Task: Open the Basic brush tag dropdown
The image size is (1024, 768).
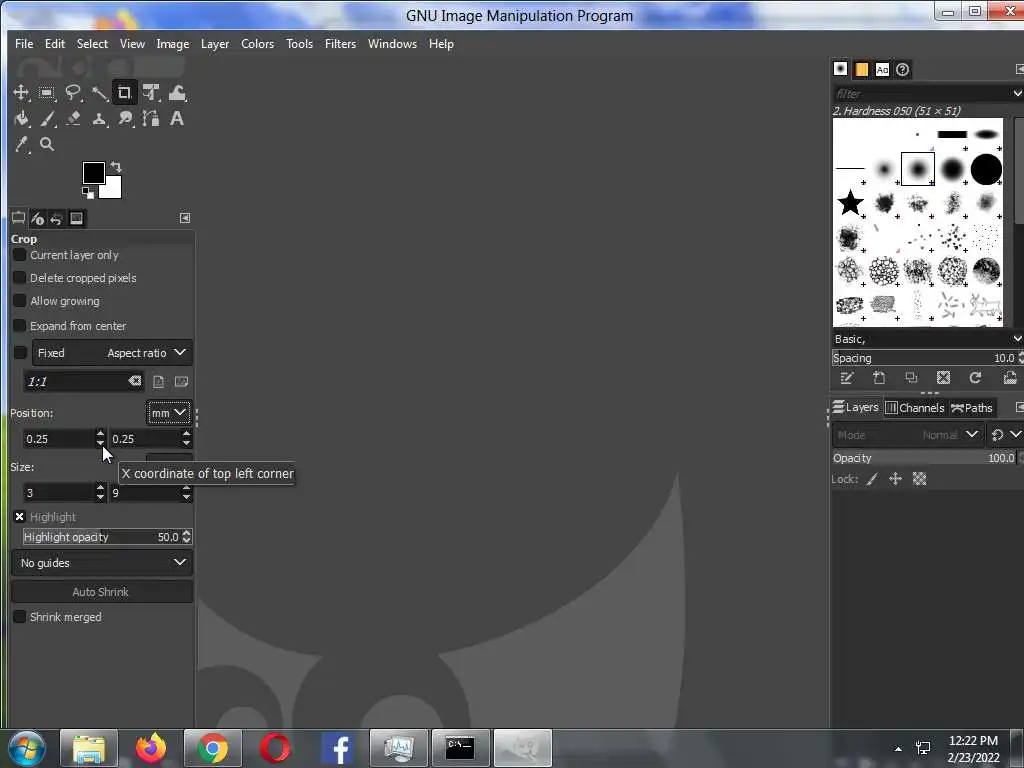Action: pyautogui.click(x=1016, y=338)
